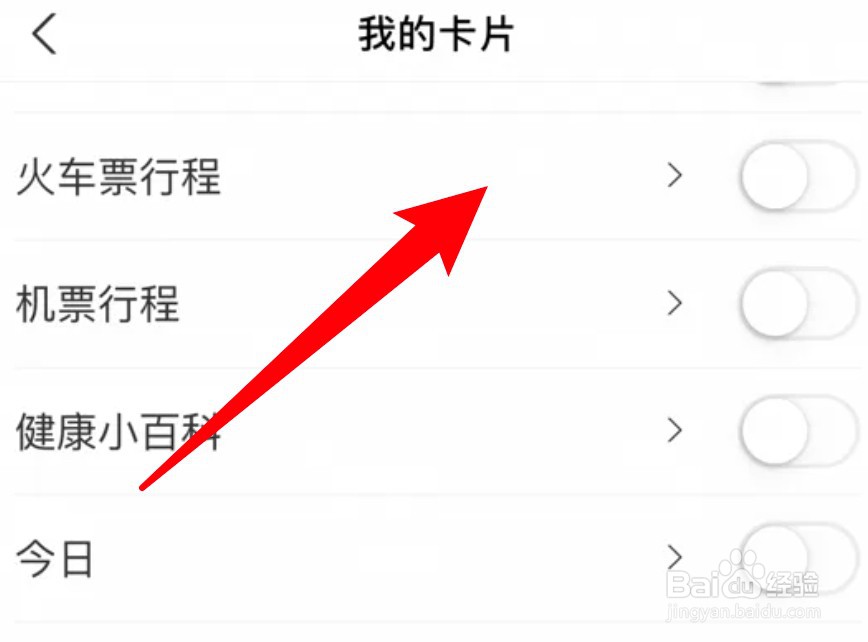Click the 我的卡片 page title

point(436,34)
